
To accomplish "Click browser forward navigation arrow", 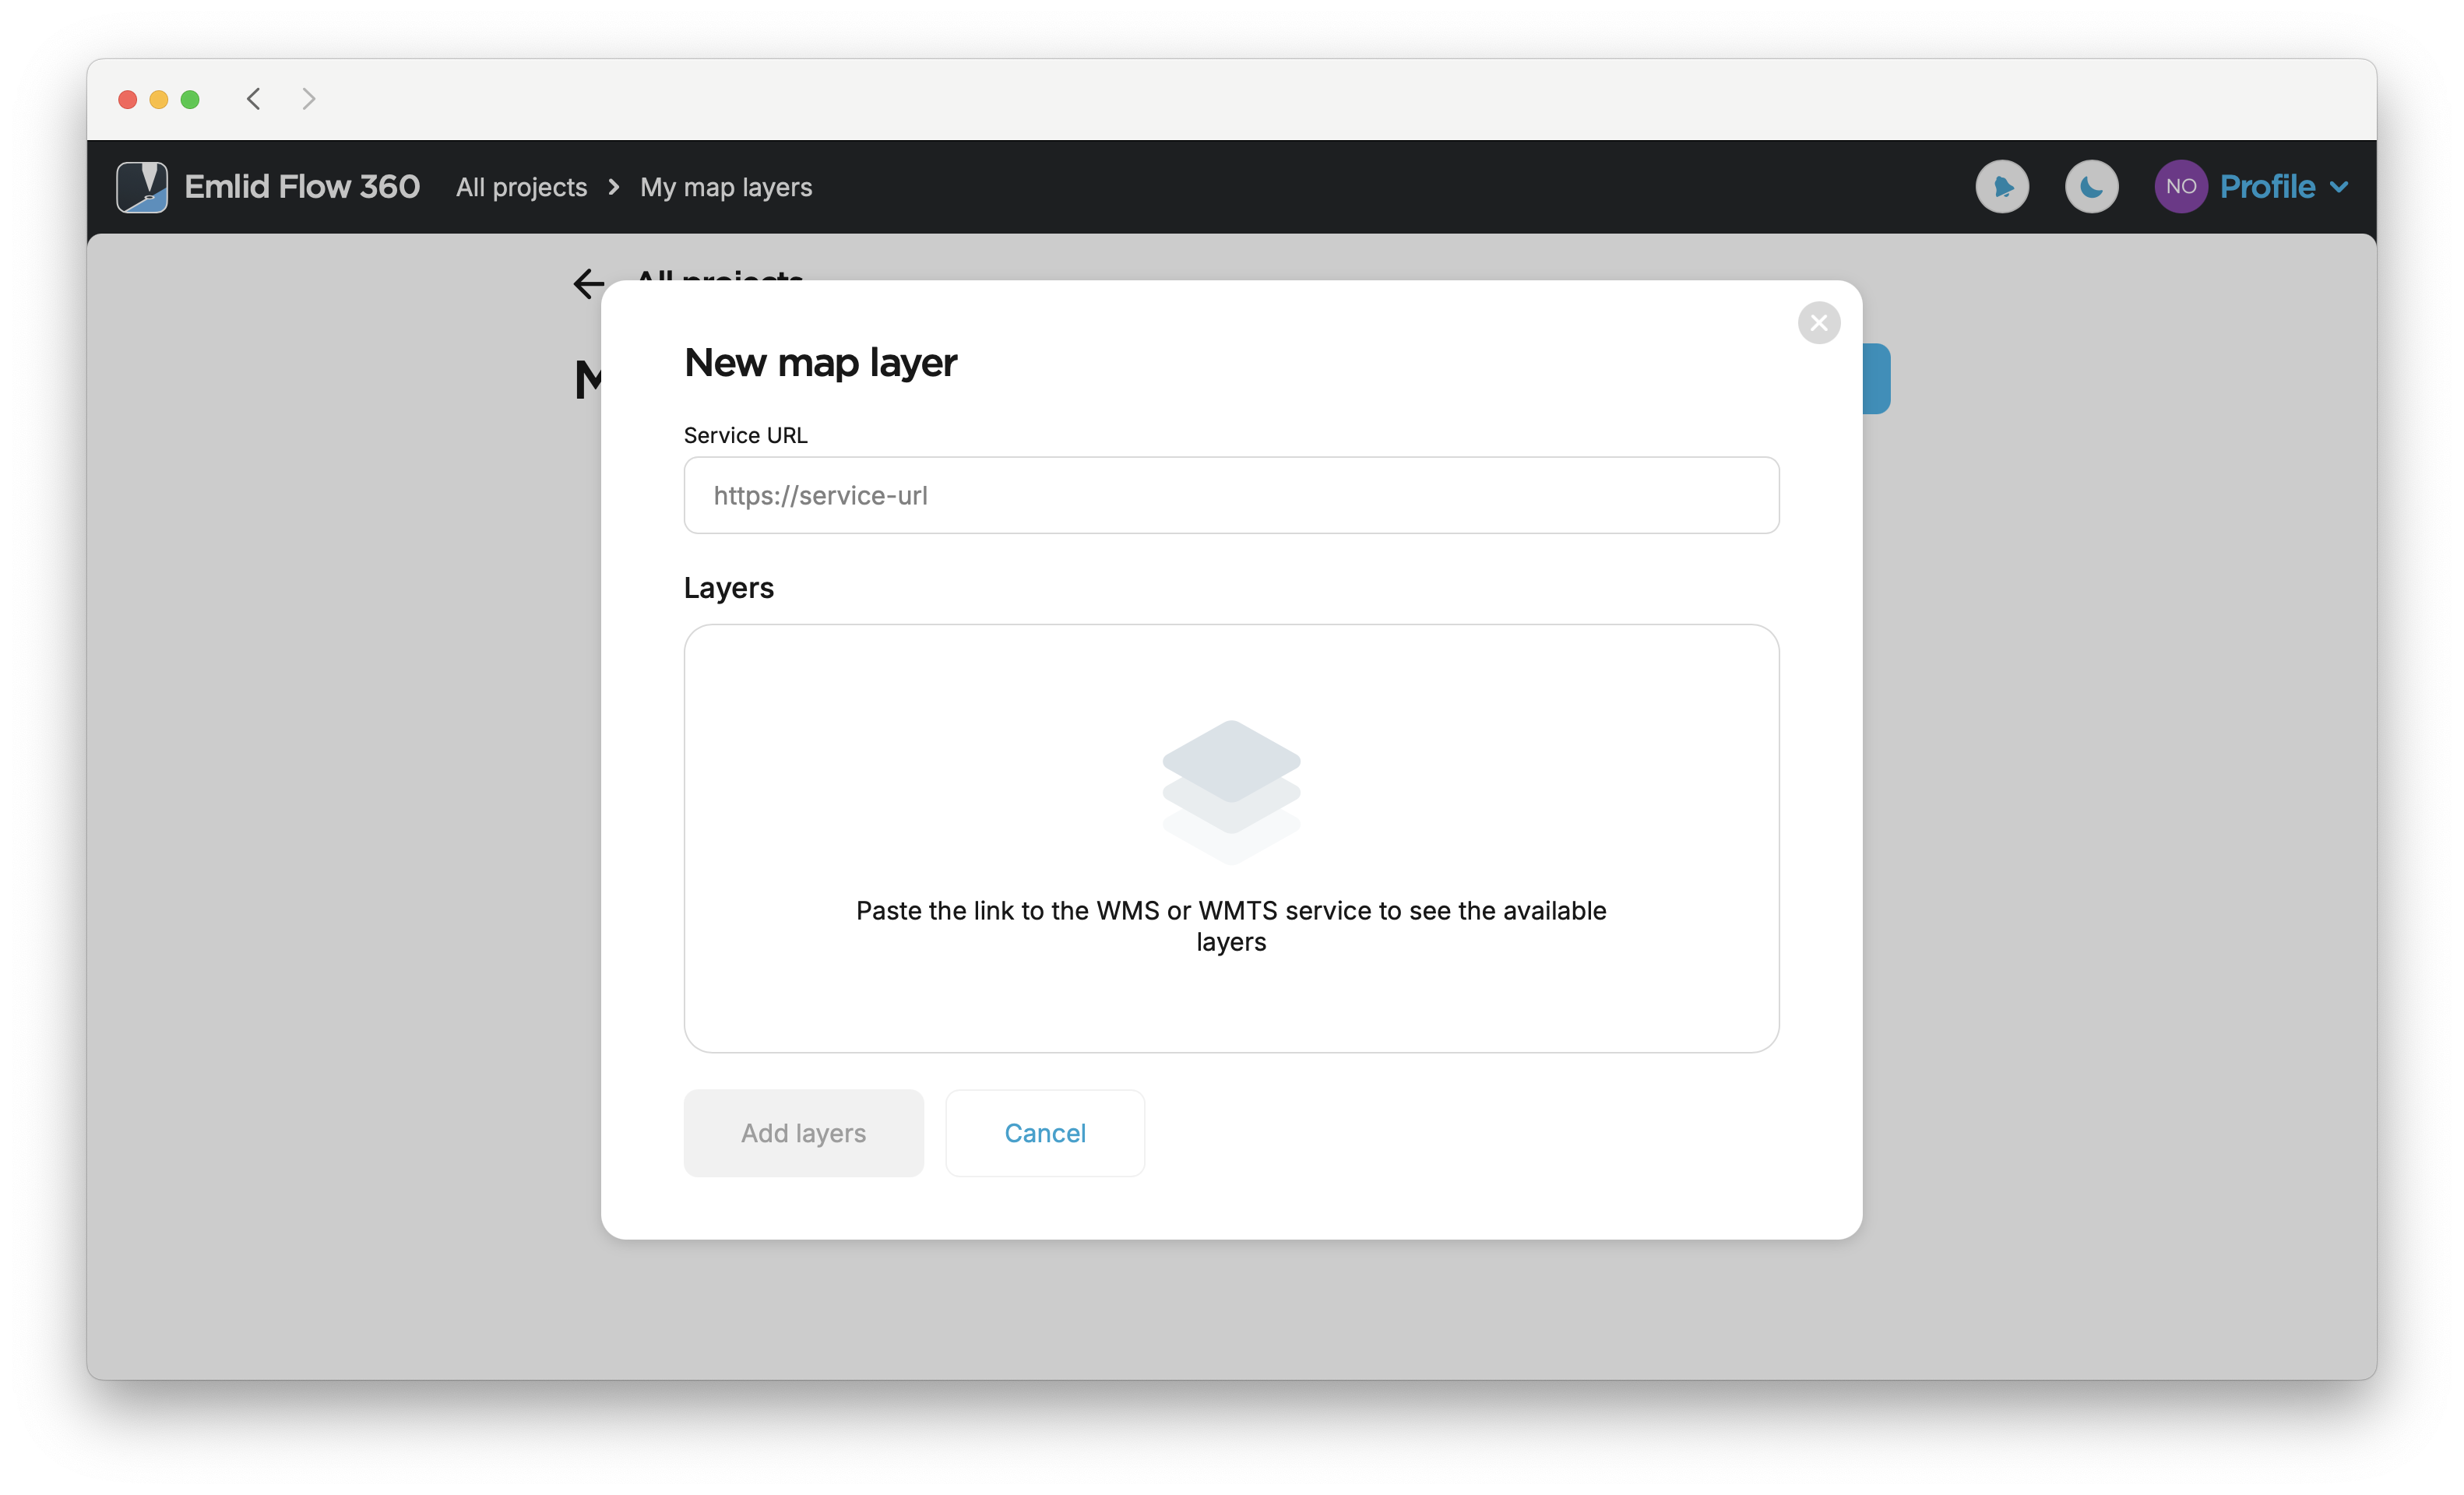I will click(308, 99).
